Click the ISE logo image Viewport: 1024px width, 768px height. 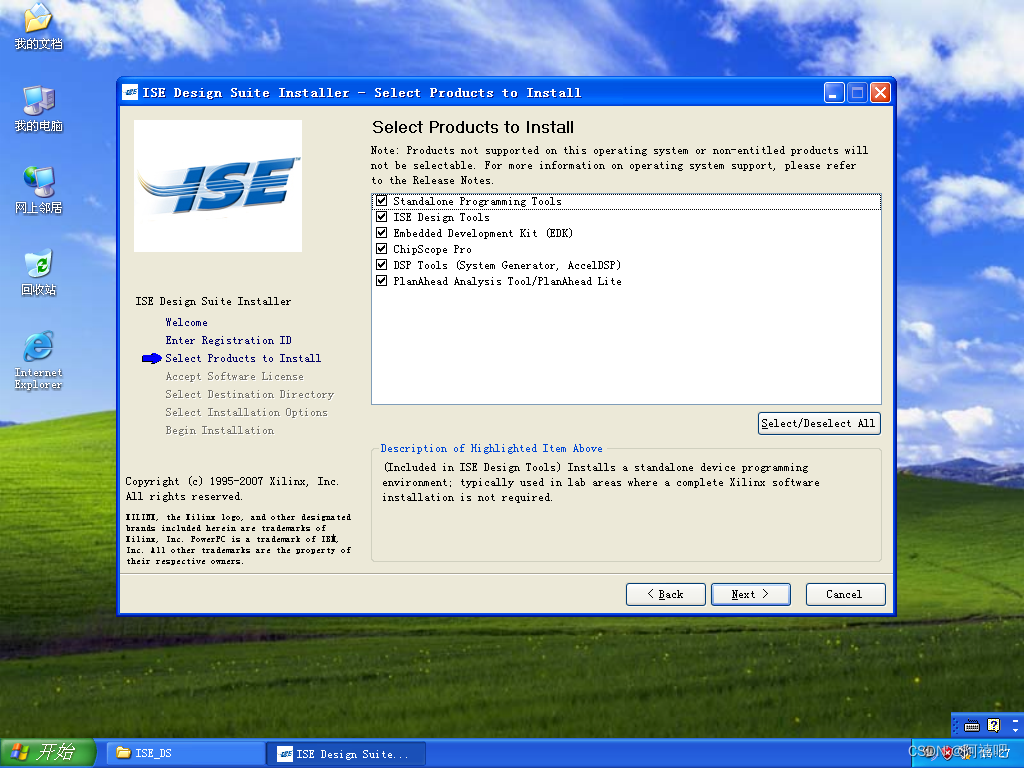click(217, 186)
